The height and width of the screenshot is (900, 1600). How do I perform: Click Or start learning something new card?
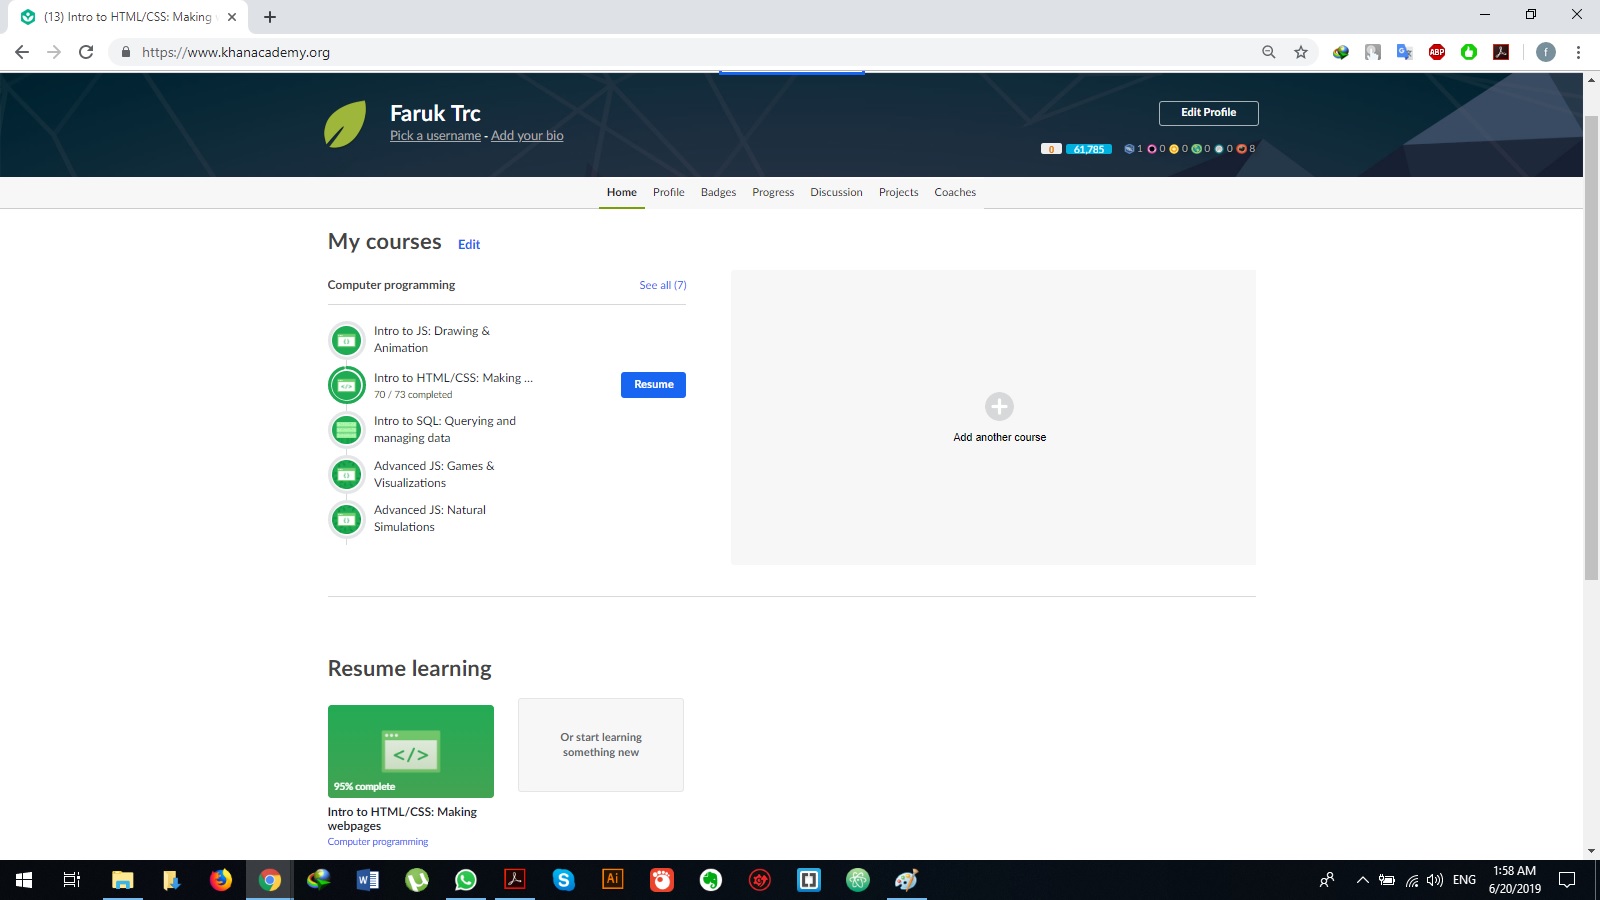(x=601, y=745)
